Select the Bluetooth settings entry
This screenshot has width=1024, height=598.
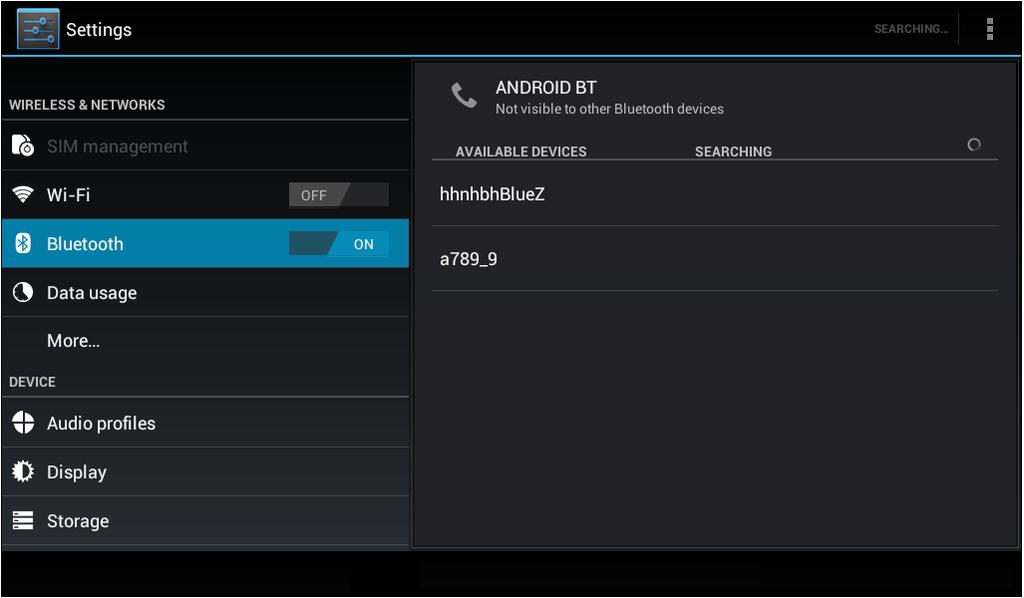pyautogui.click(x=206, y=244)
